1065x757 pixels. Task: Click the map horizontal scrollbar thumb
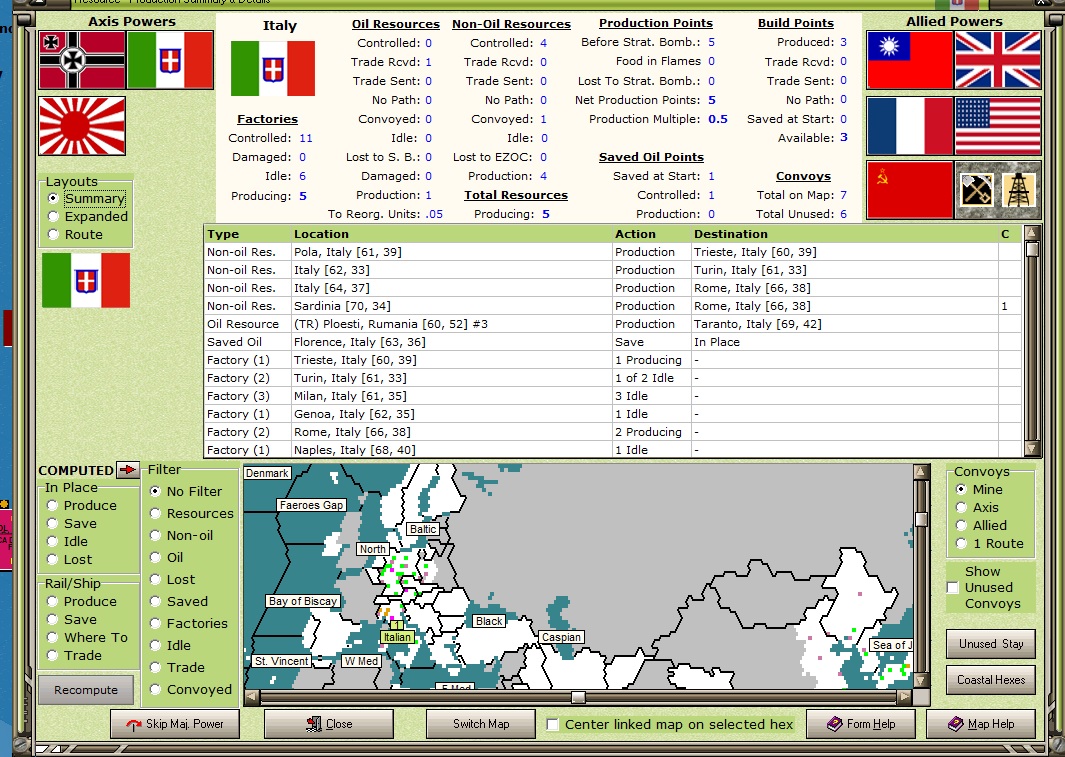point(578,697)
